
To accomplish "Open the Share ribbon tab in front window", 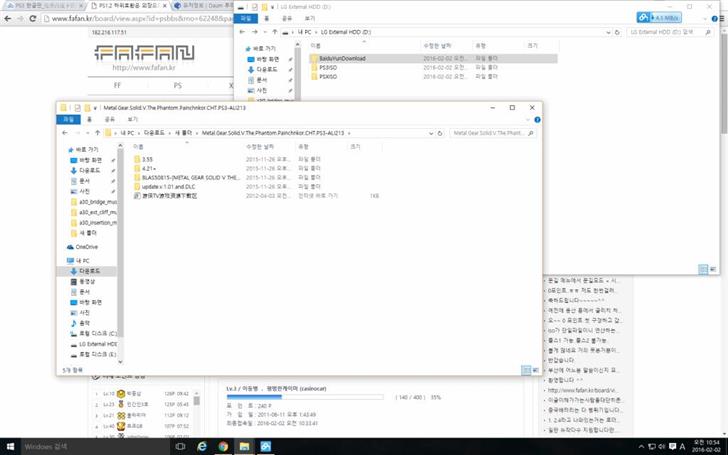I will coord(110,120).
